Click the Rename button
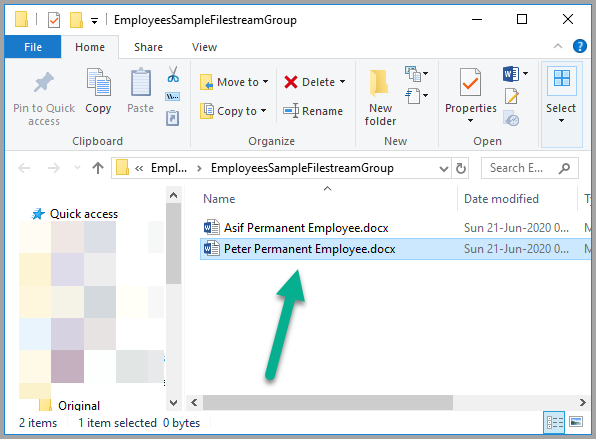 pyautogui.click(x=313, y=111)
